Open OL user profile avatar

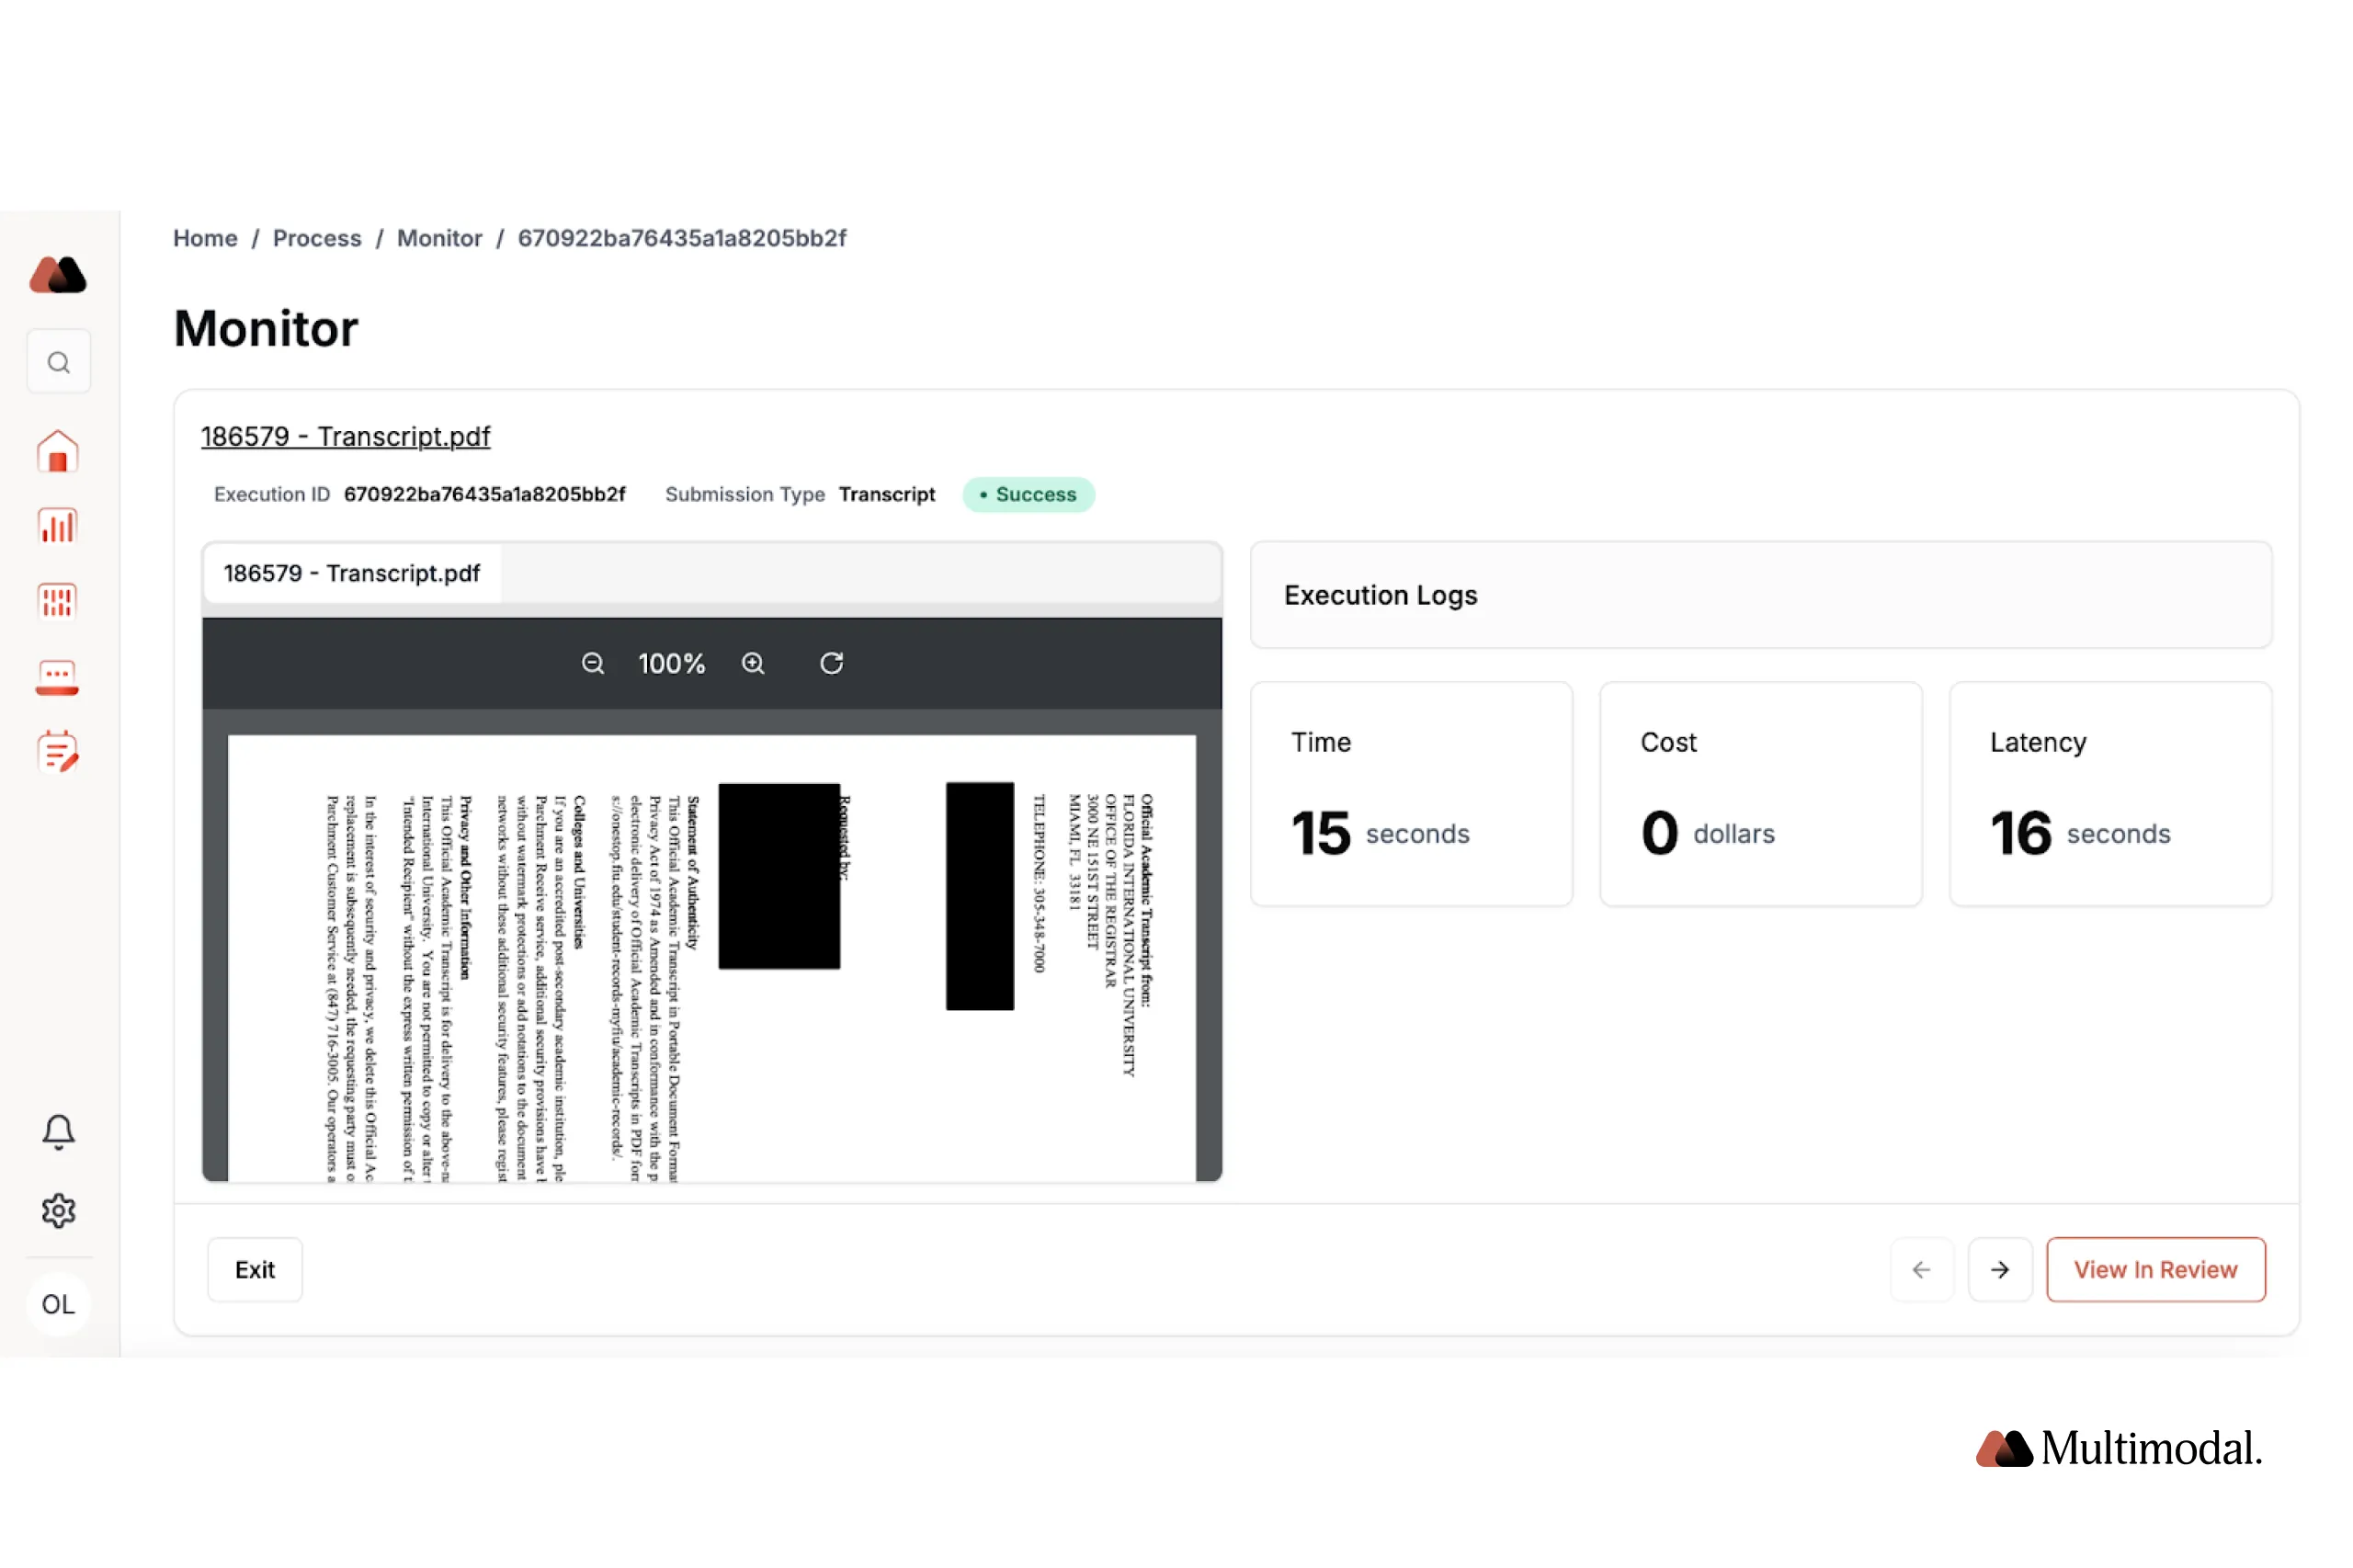click(58, 1304)
